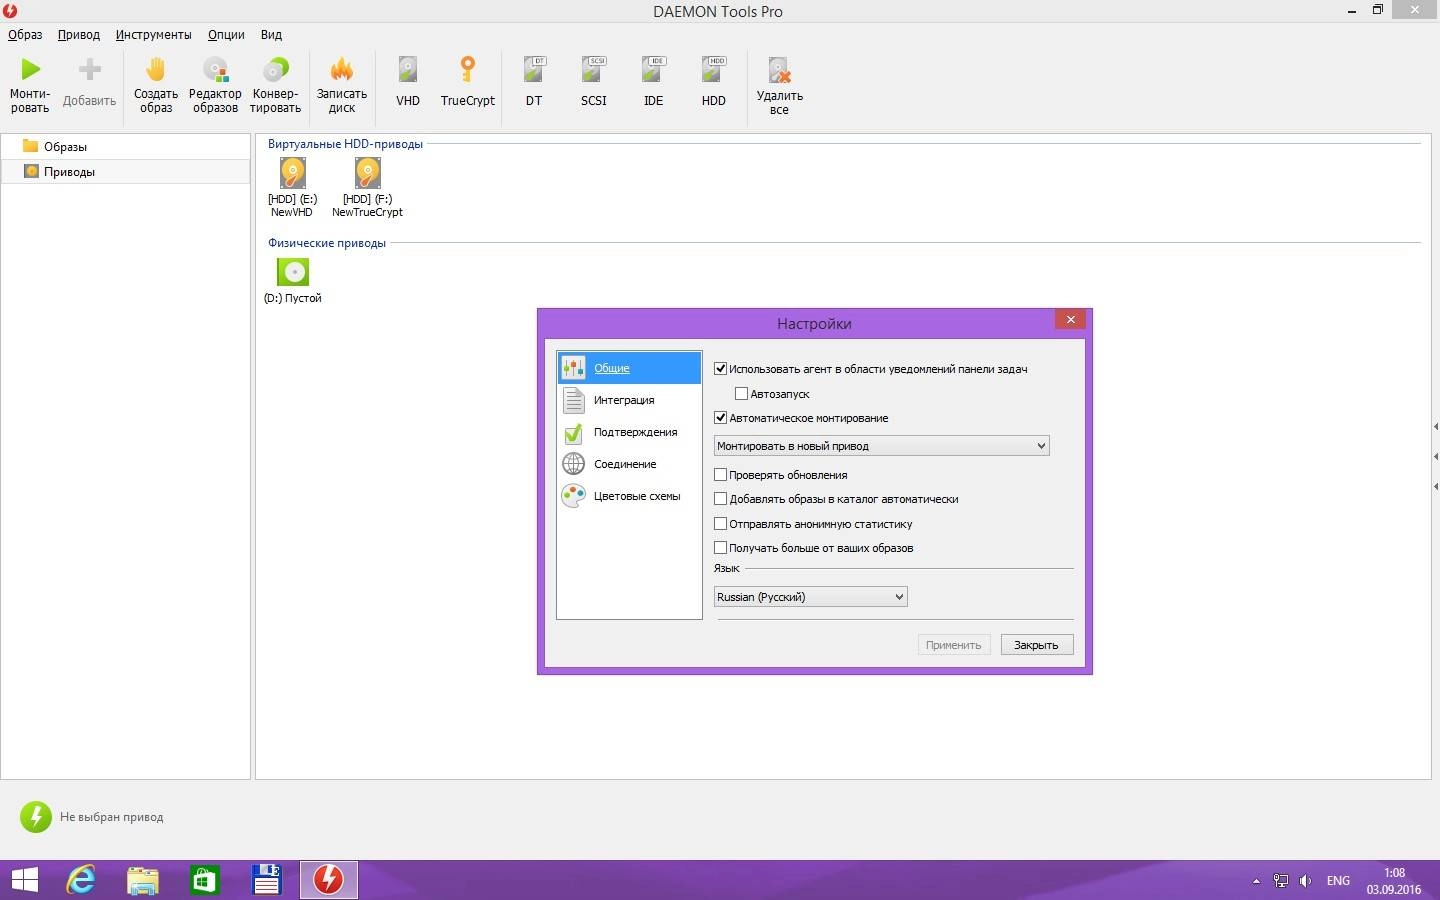
Task: Toggle Отправлять анонимную статистику
Action: pos(720,524)
